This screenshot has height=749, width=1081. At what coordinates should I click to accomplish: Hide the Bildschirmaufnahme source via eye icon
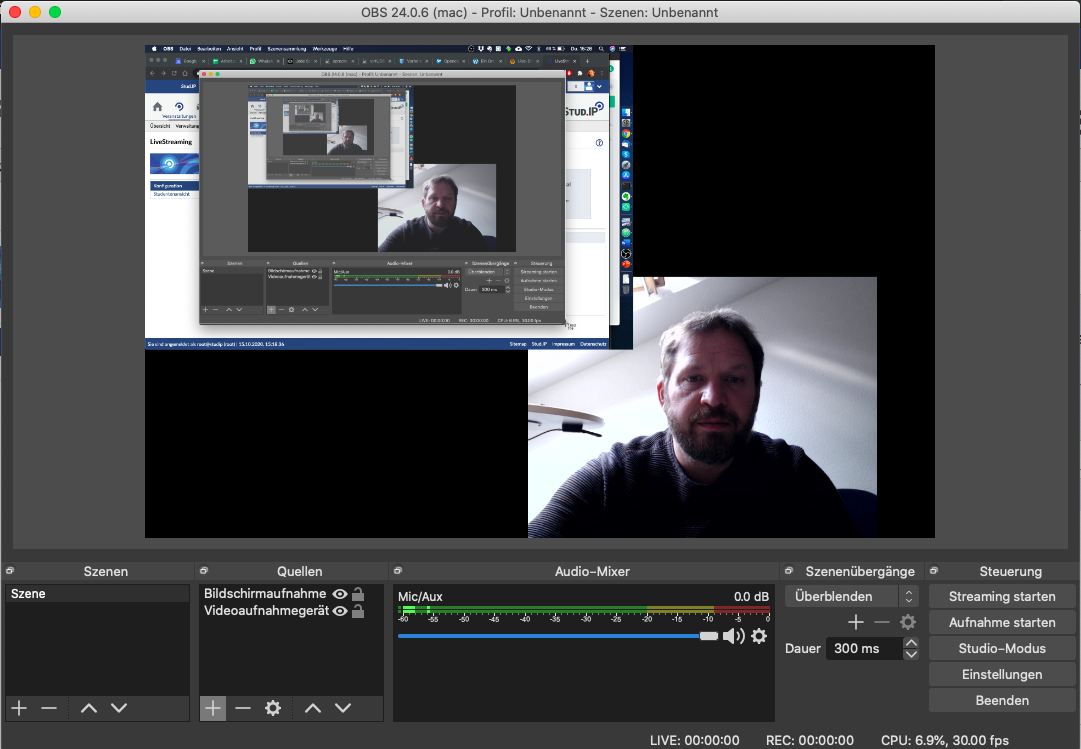point(340,594)
